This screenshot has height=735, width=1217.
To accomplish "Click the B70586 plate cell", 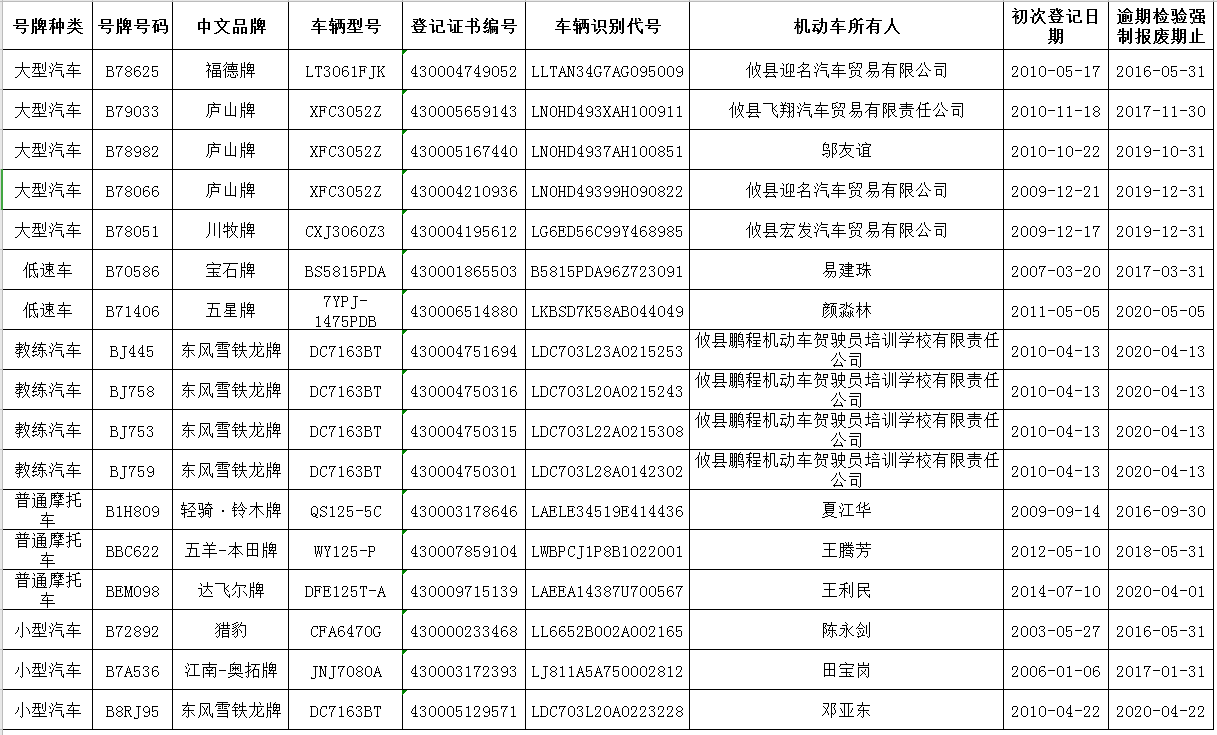I will click(x=132, y=271).
